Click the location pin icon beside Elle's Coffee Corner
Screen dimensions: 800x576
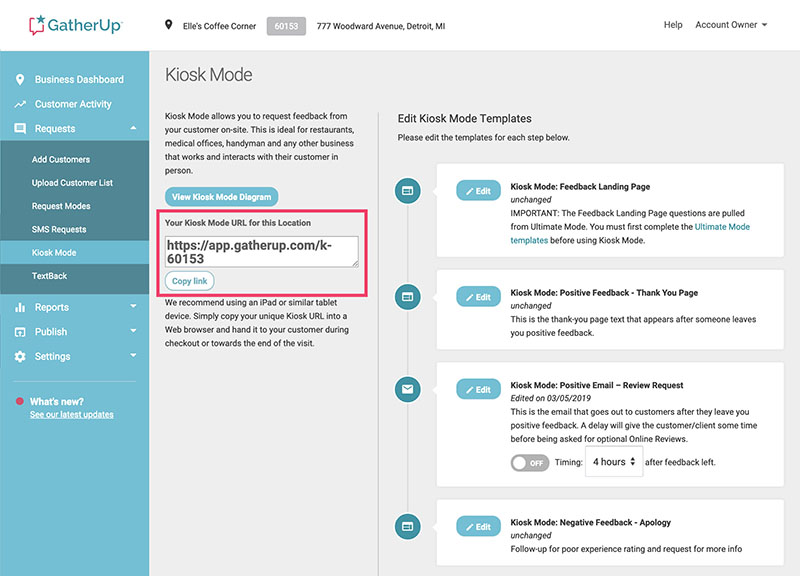(x=168, y=25)
